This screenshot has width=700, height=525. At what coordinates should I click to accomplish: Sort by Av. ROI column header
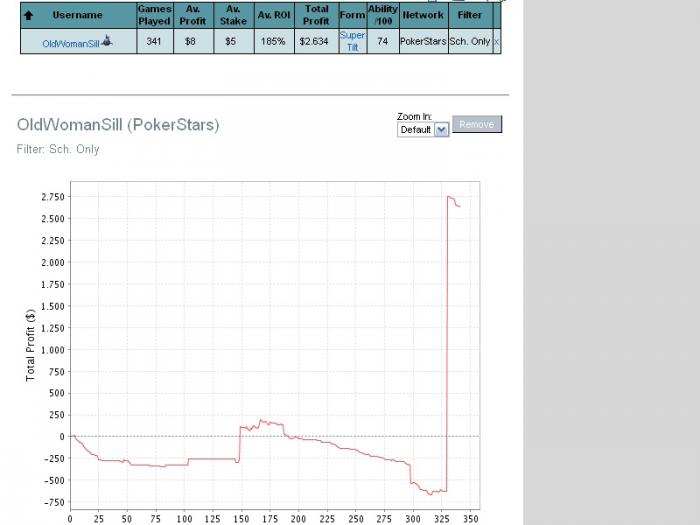tap(274, 15)
